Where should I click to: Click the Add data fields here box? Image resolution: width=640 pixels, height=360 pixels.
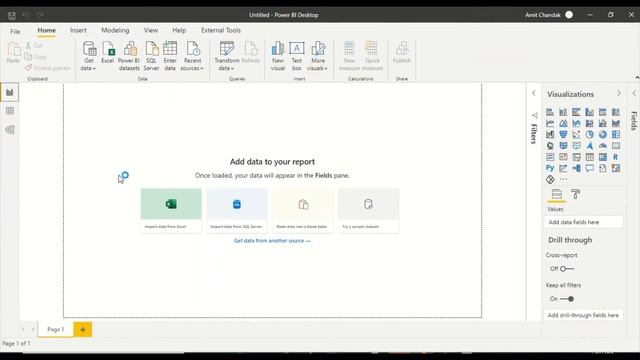[584, 222]
